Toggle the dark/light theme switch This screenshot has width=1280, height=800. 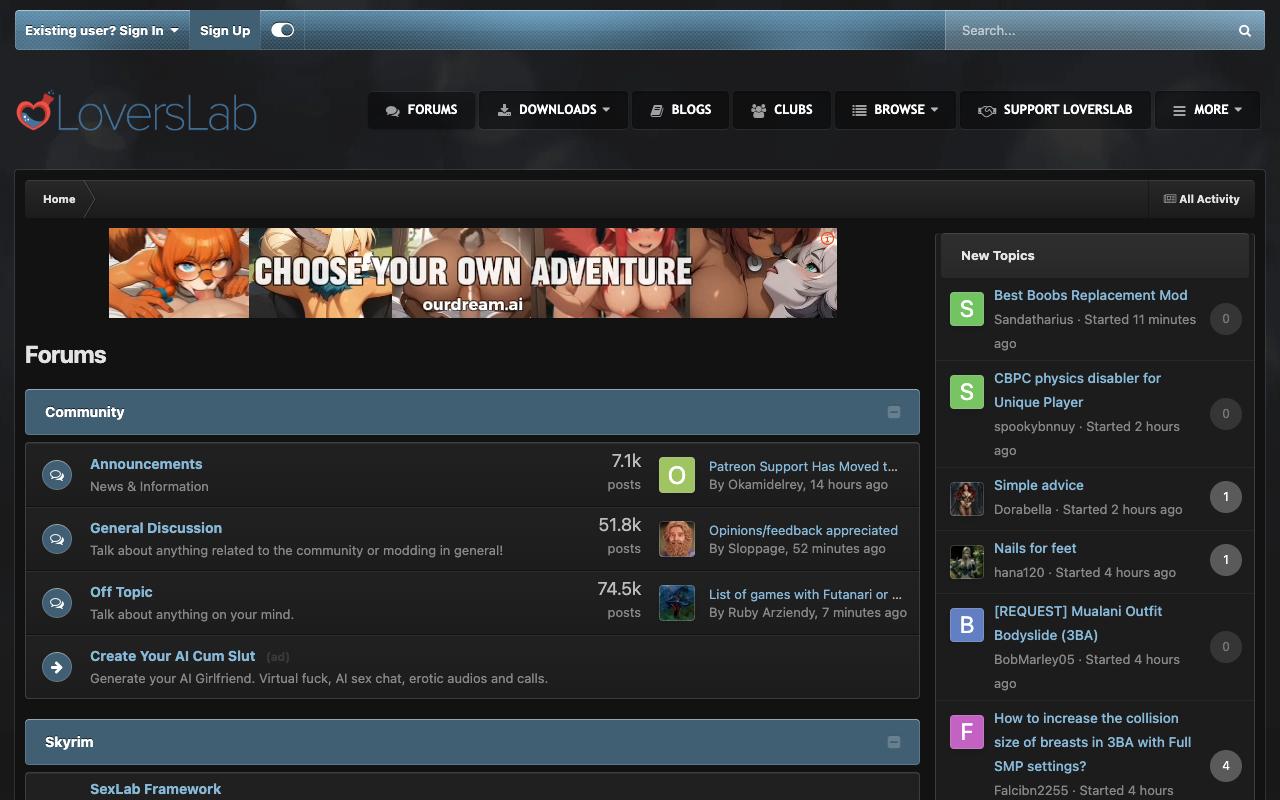(x=282, y=30)
